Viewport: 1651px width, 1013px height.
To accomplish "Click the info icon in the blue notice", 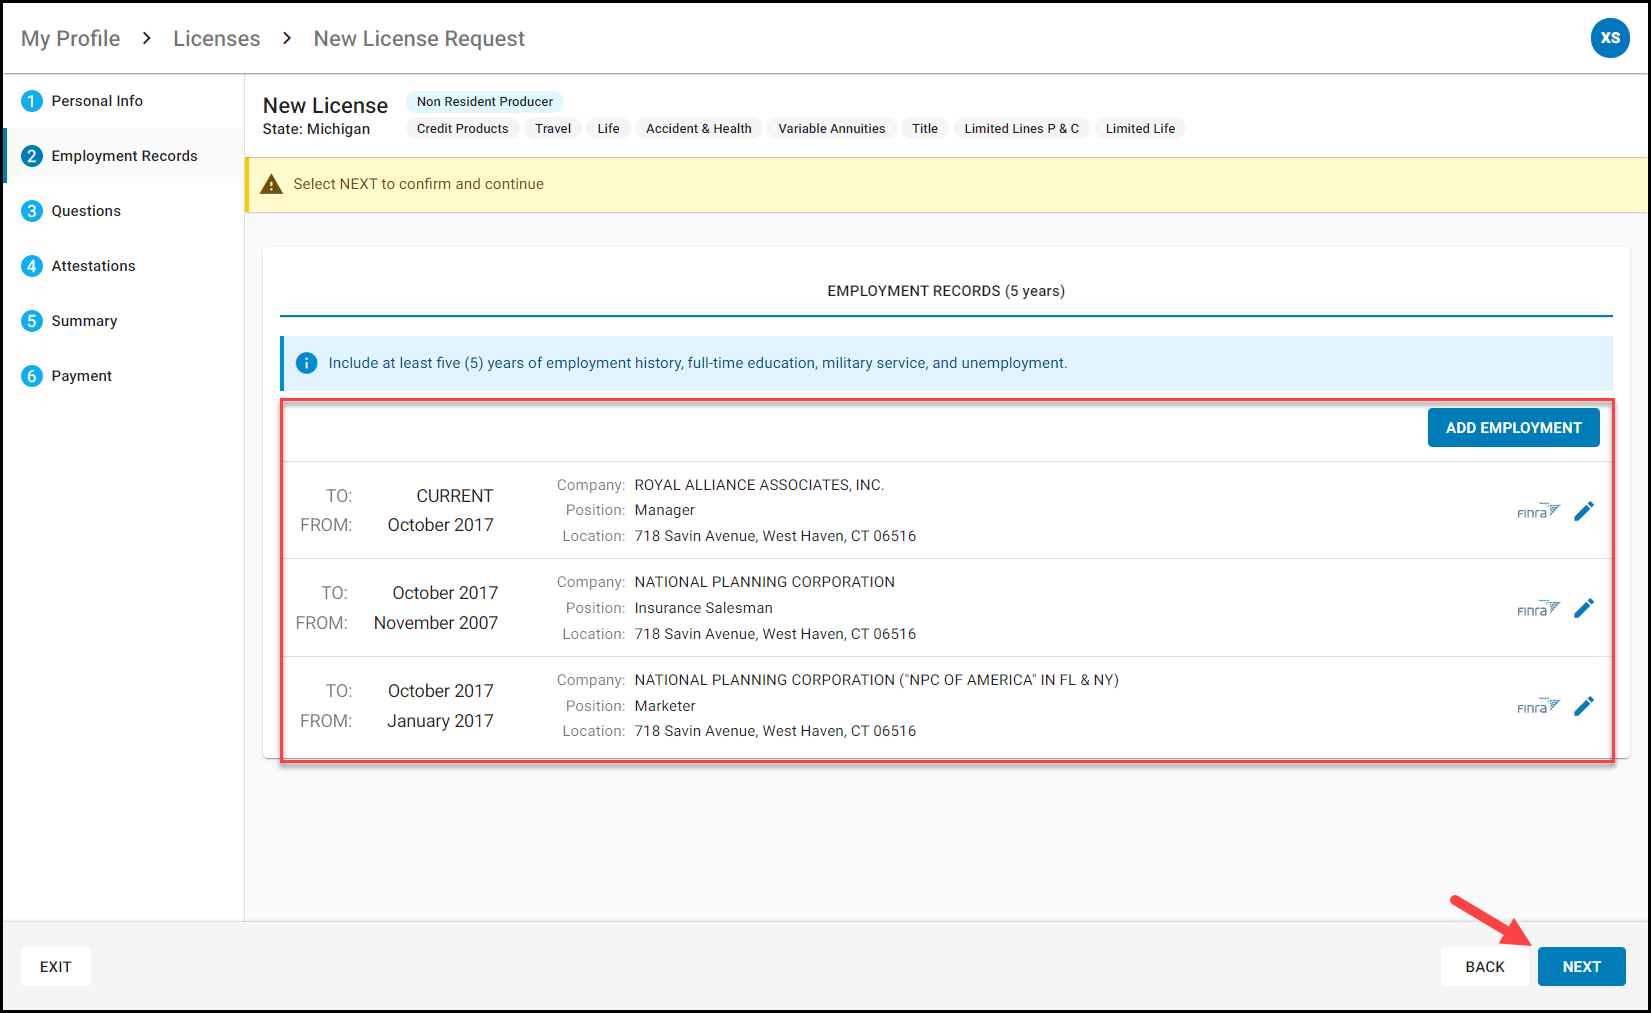I will click(x=307, y=363).
